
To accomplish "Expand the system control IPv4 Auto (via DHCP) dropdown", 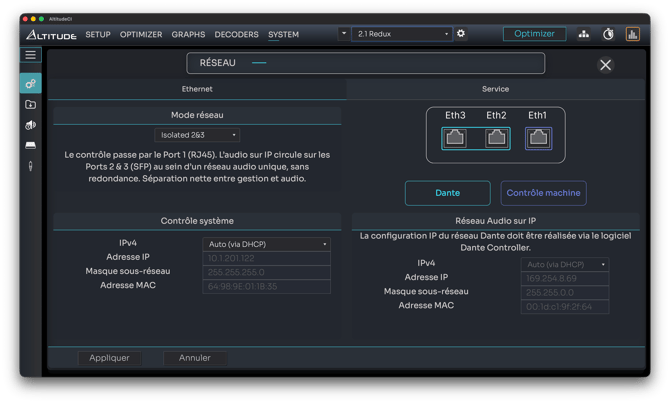I will pos(267,244).
